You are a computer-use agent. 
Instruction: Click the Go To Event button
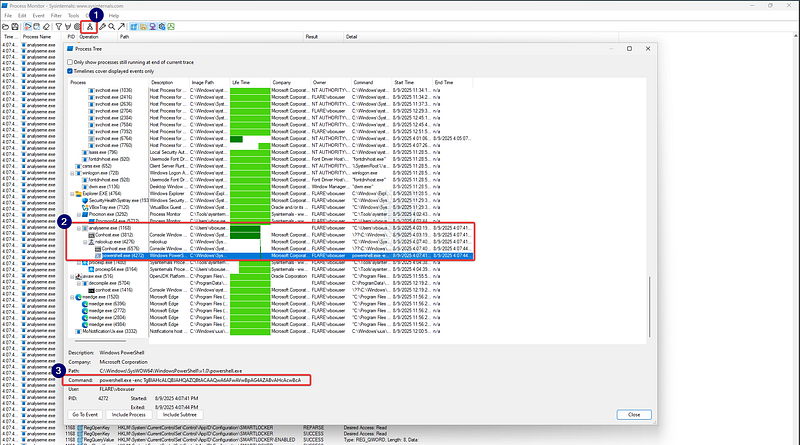click(85, 415)
